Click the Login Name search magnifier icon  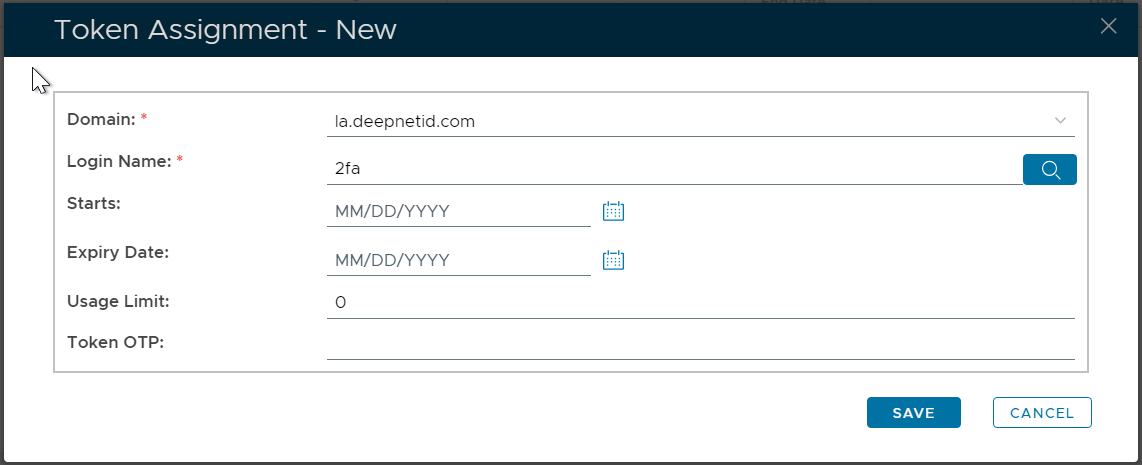coord(1049,170)
